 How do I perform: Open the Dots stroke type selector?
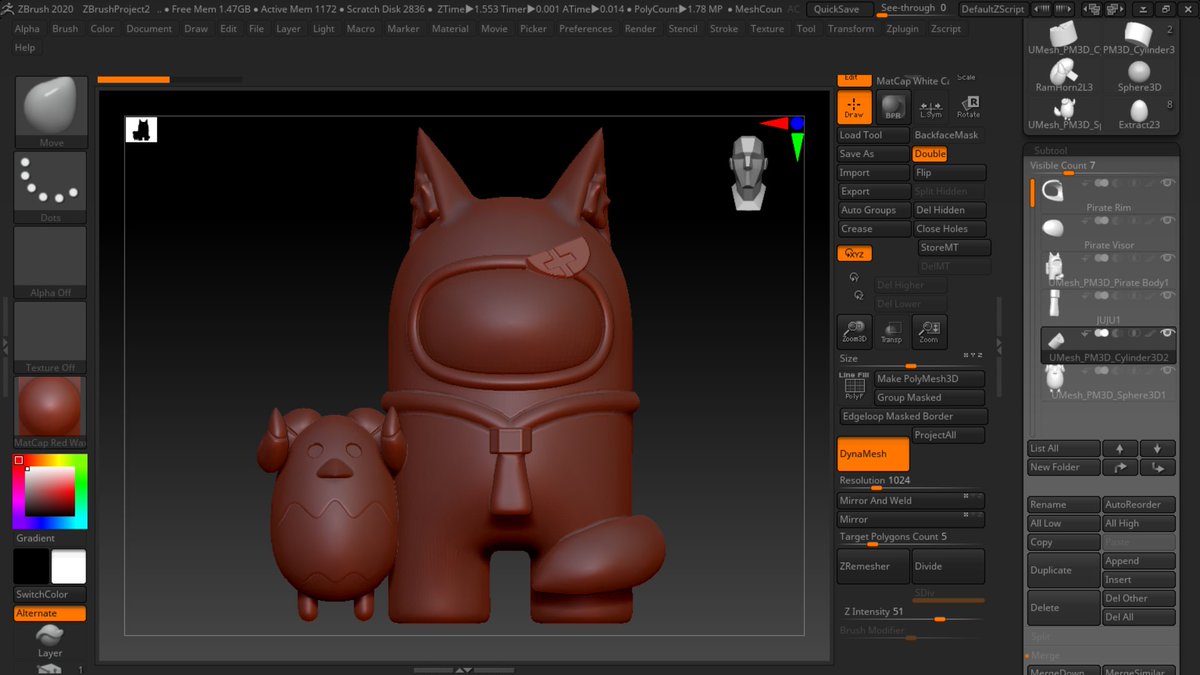50,187
